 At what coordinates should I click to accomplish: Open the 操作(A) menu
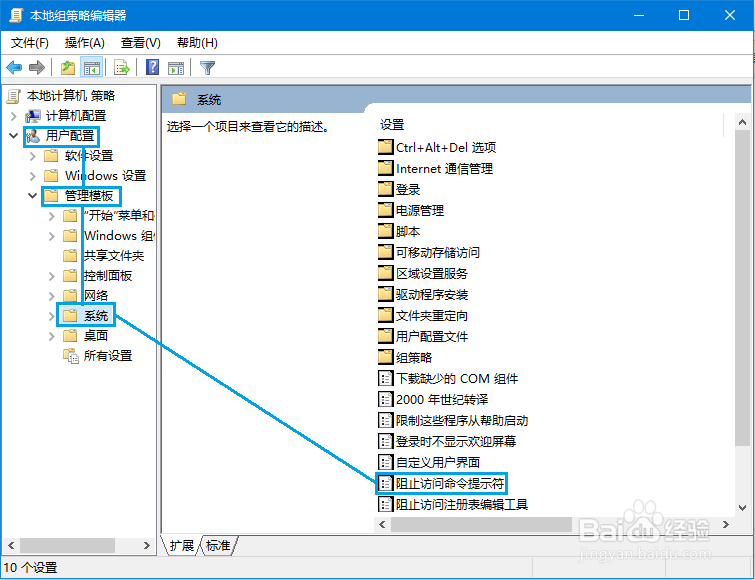tap(85, 43)
